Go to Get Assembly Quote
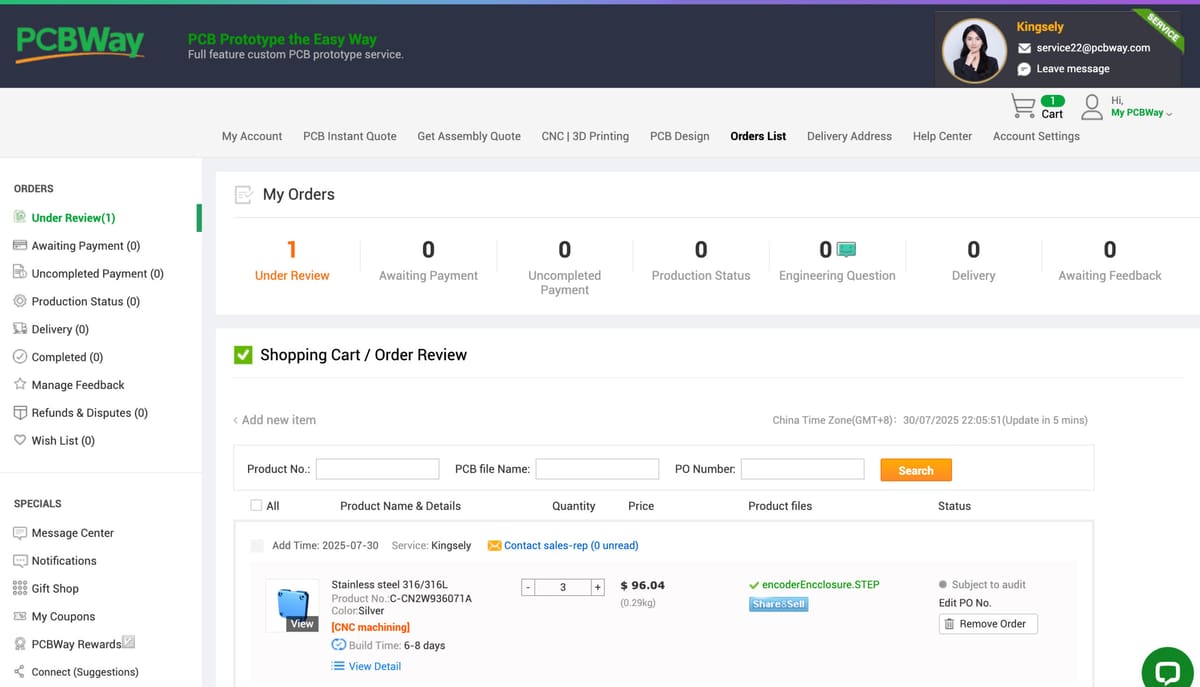 [469, 136]
